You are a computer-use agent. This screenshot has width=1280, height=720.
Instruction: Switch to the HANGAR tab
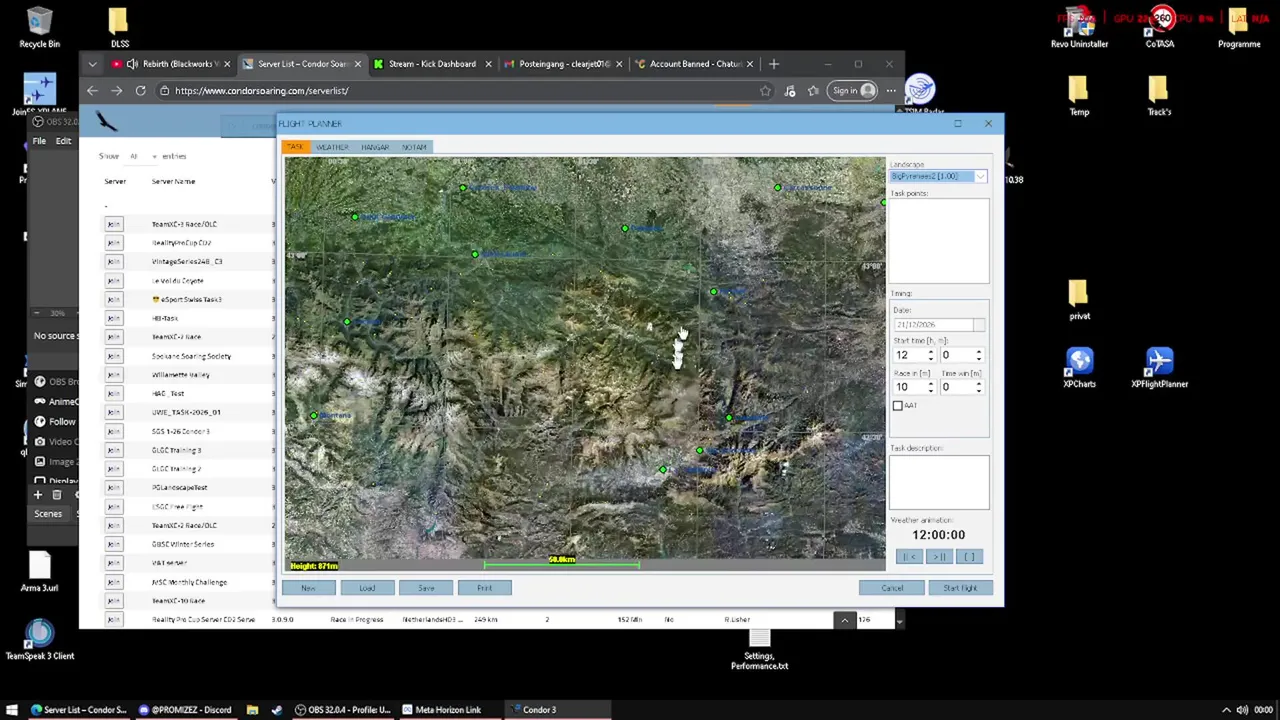[375, 147]
